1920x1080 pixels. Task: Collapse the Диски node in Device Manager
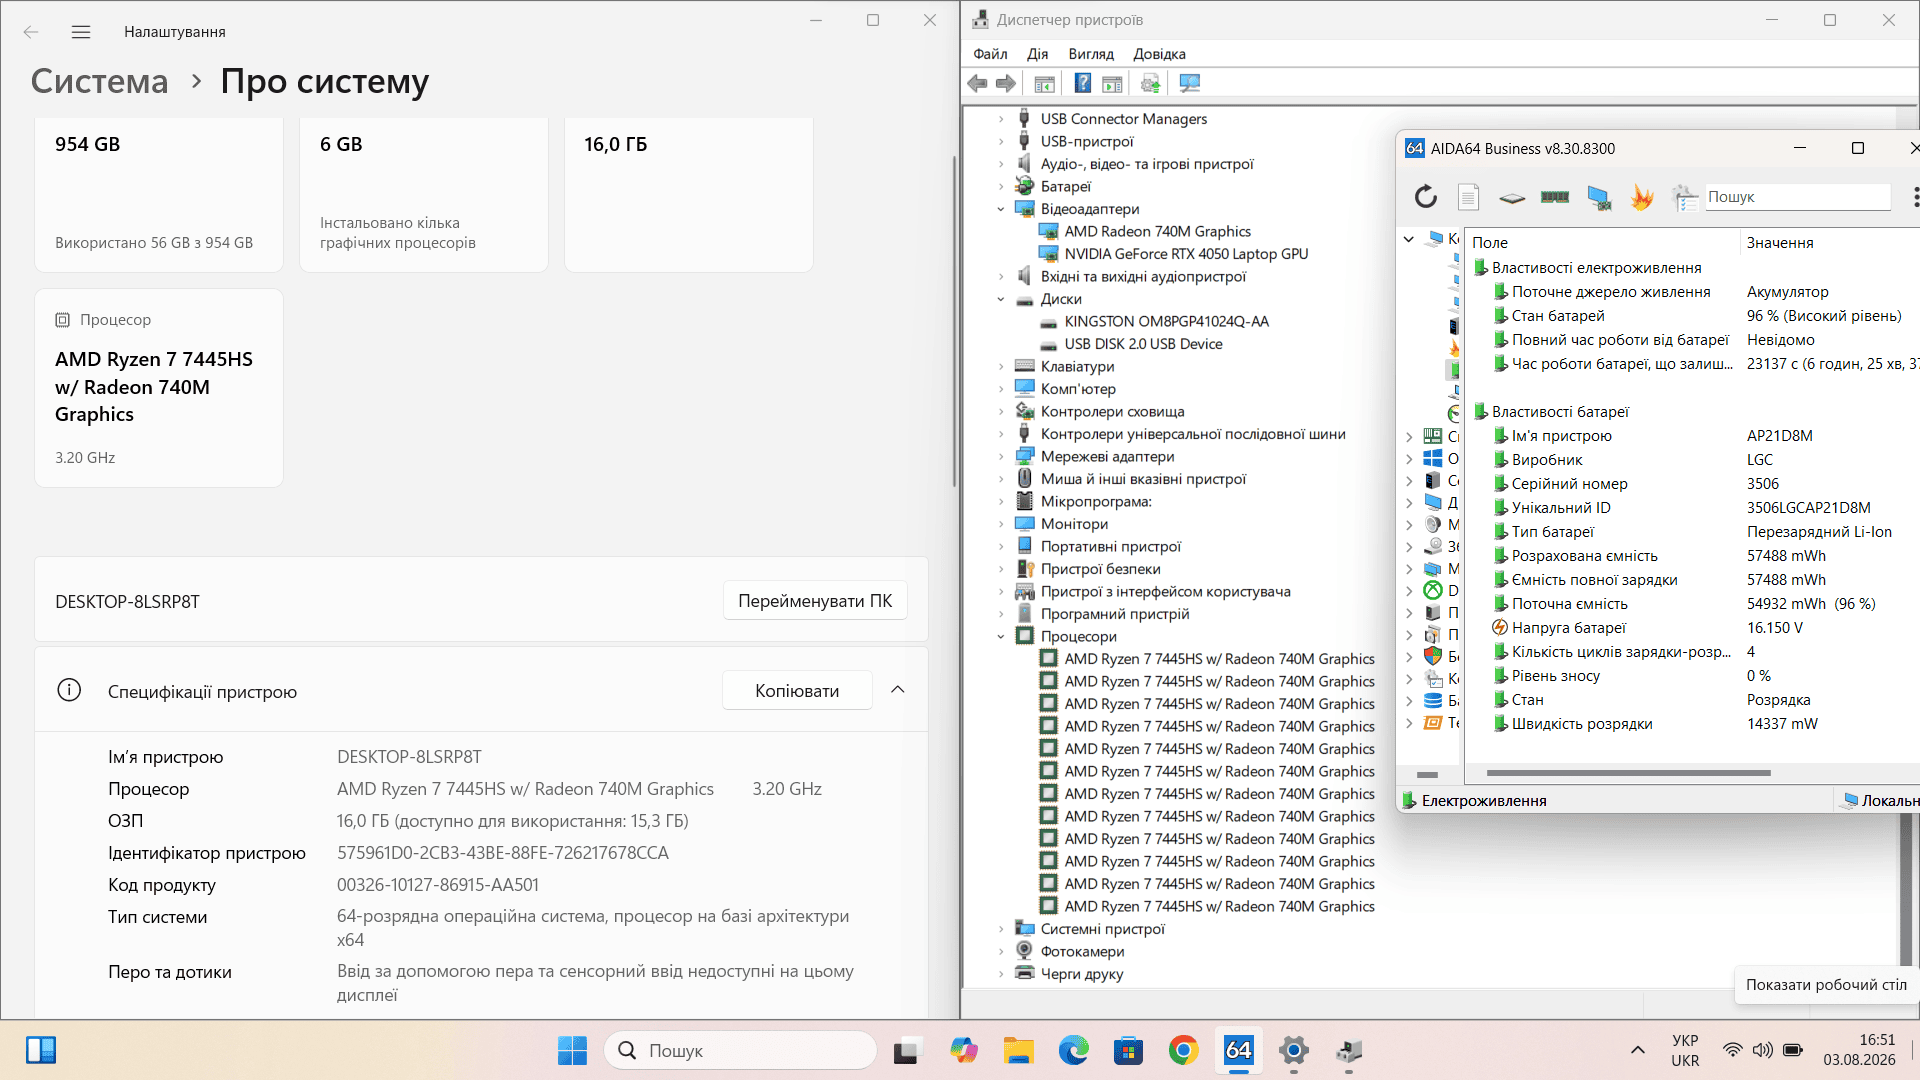[x=1001, y=299]
